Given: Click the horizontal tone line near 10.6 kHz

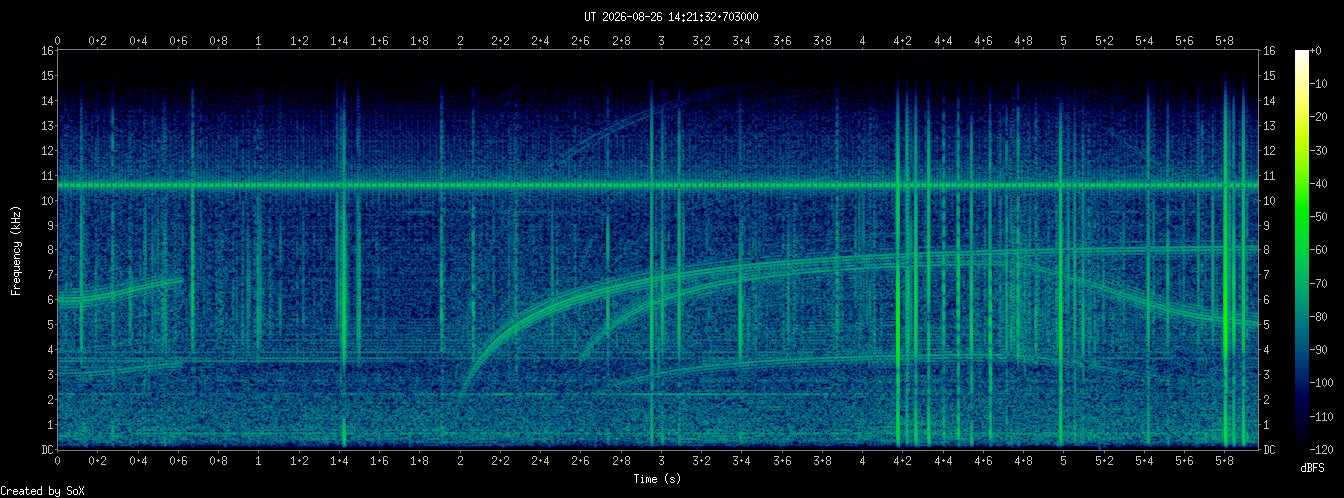Looking at the screenshot, I should [658, 186].
